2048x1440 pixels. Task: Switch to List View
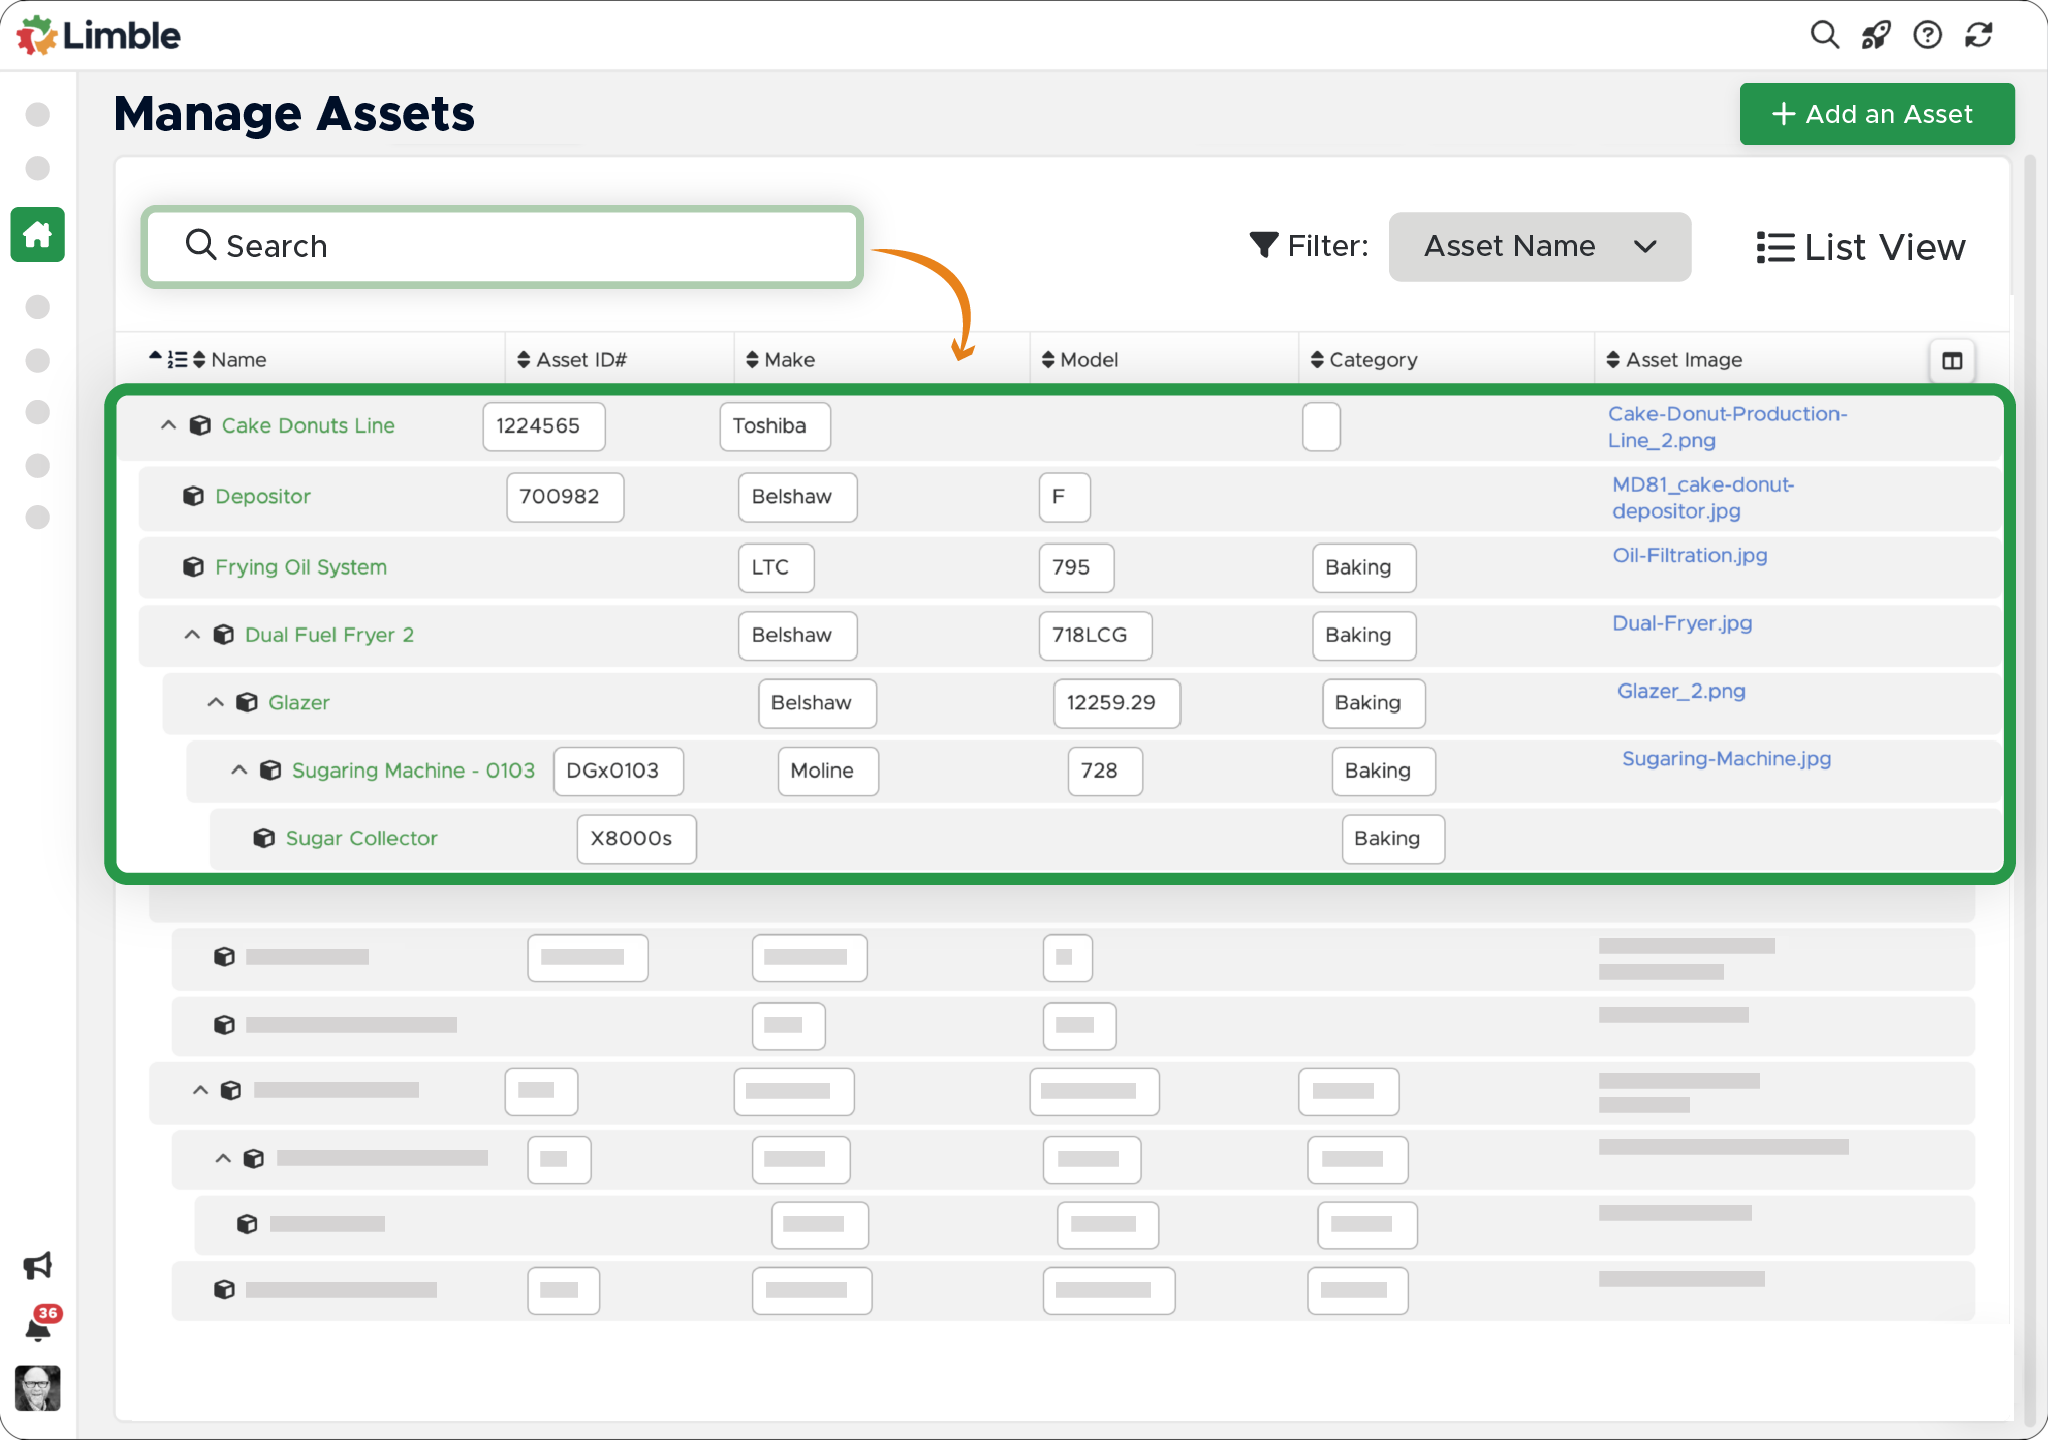pos(1861,247)
